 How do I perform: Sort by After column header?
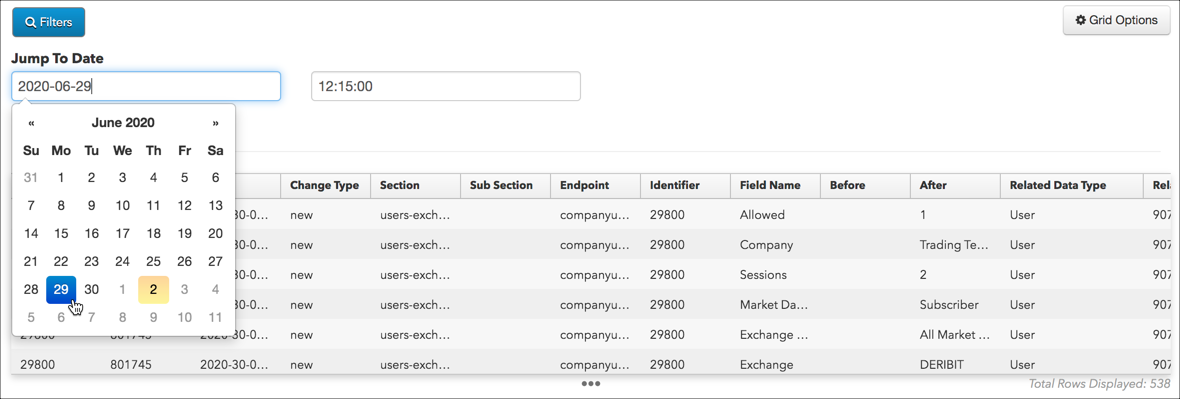point(955,185)
